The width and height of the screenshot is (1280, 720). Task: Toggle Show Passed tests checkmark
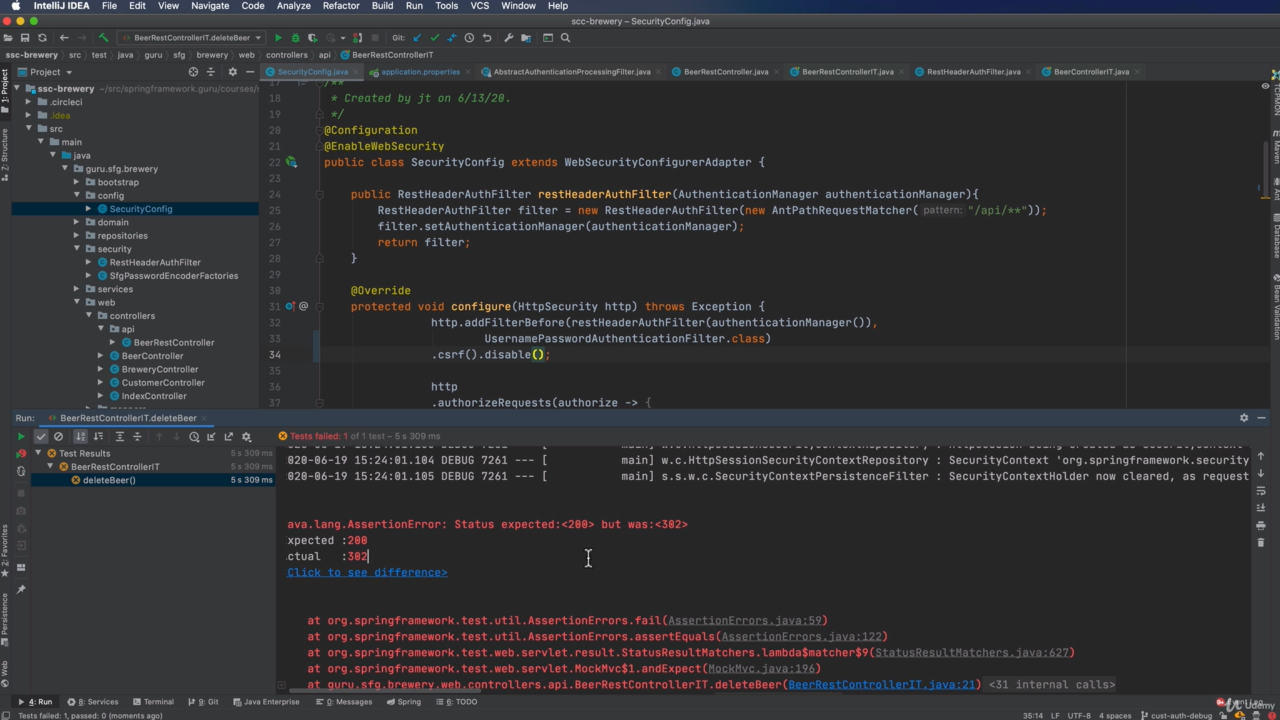coord(41,436)
